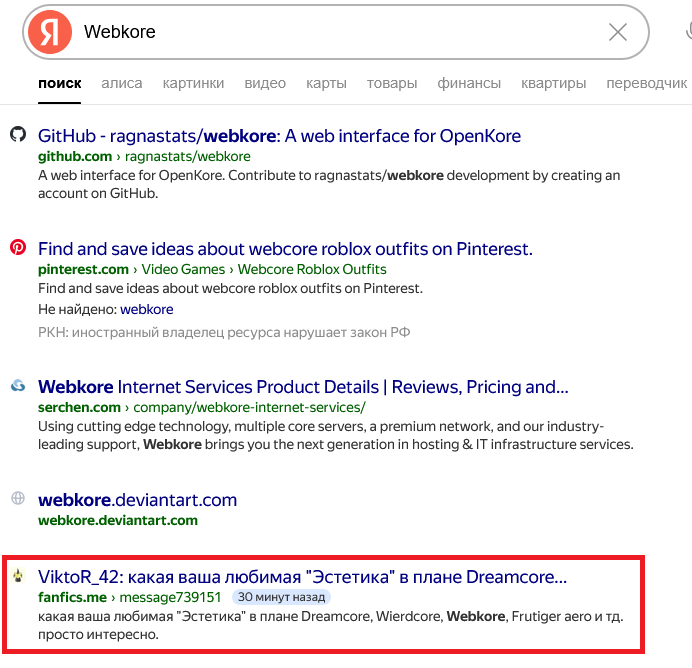Open Webkore Internet Services Product Details link
The width and height of the screenshot is (692, 668).
coord(303,387)
